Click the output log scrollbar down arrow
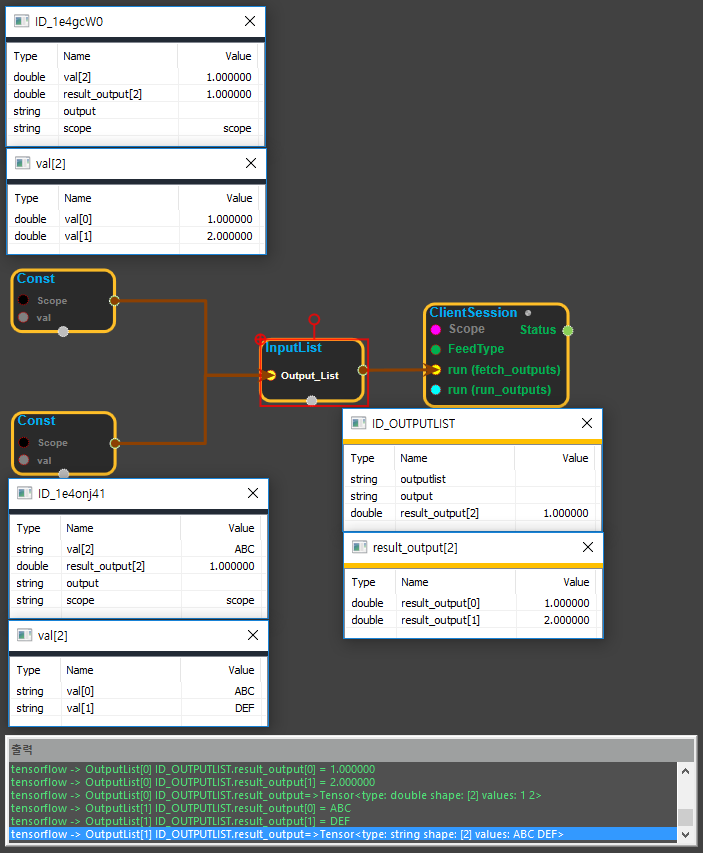 [685, 833]
